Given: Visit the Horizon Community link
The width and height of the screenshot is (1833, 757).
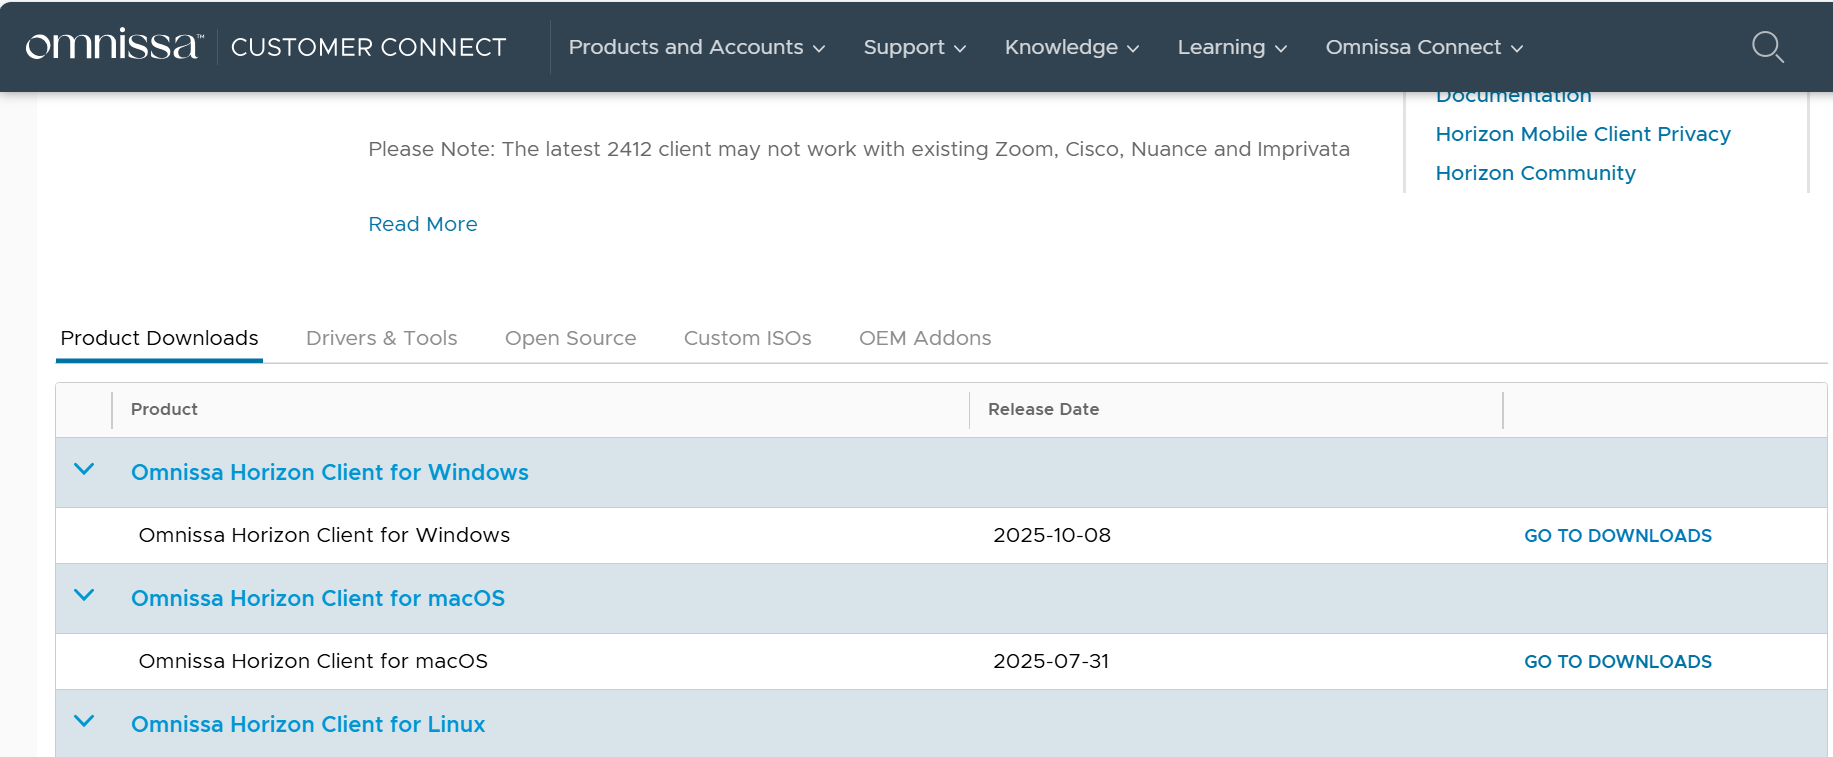Looking at the screenshot, I should tap(1535, 173).
